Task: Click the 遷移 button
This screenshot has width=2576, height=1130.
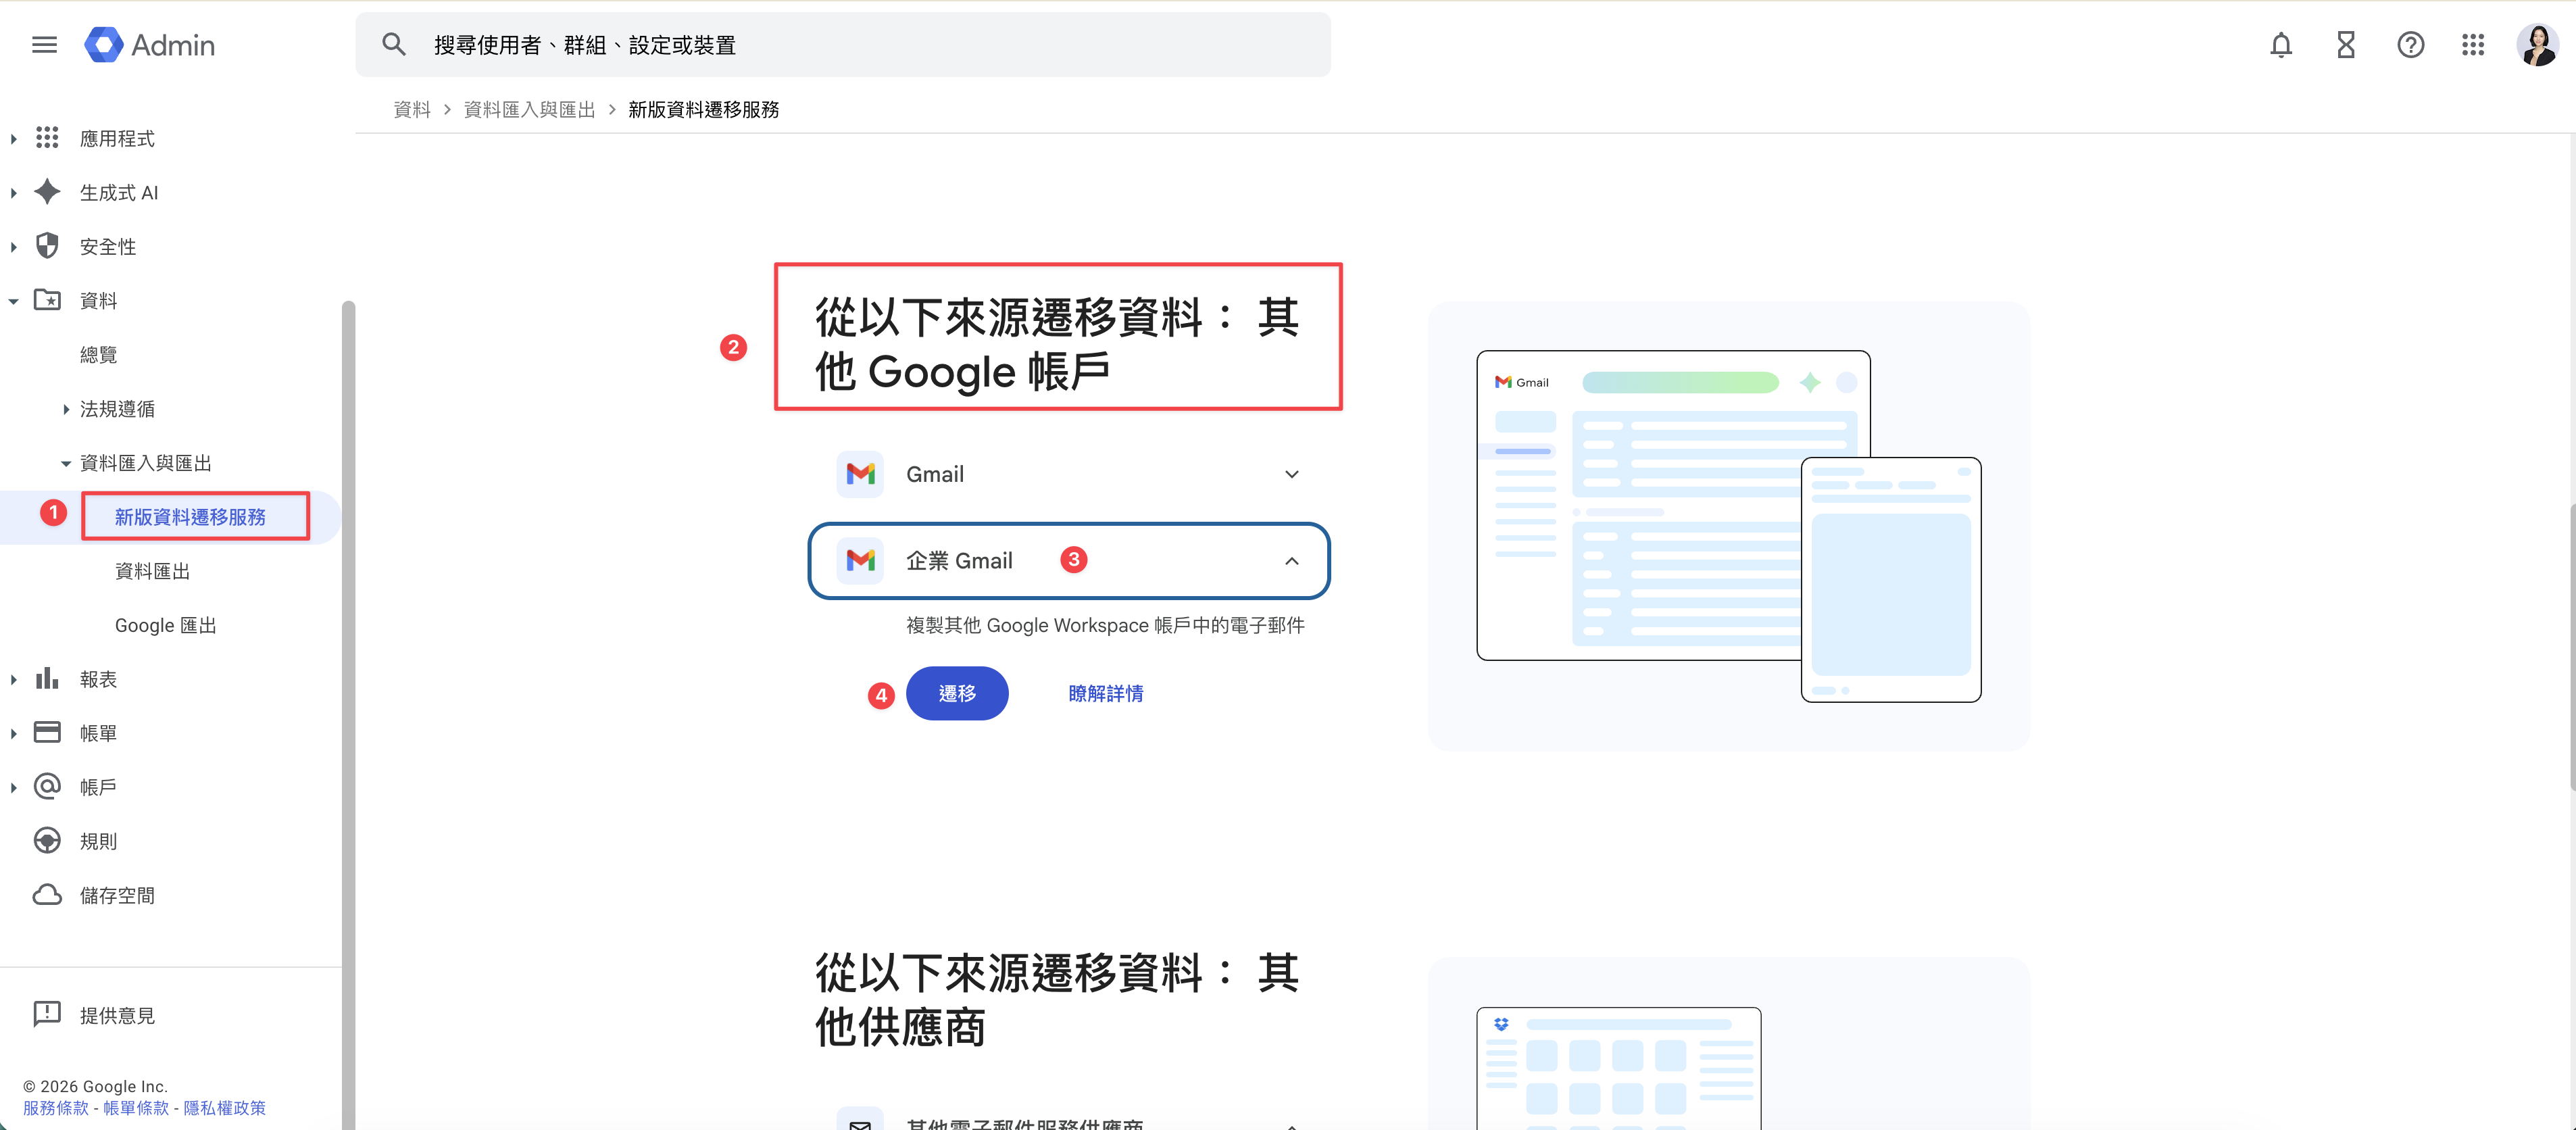Action: (957, 693)
